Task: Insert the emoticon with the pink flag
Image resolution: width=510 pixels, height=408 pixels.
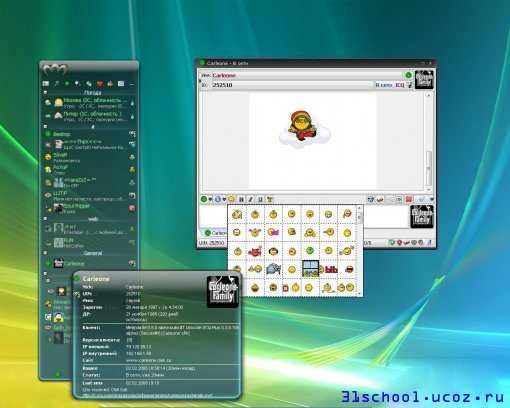Action: [273, 232]
